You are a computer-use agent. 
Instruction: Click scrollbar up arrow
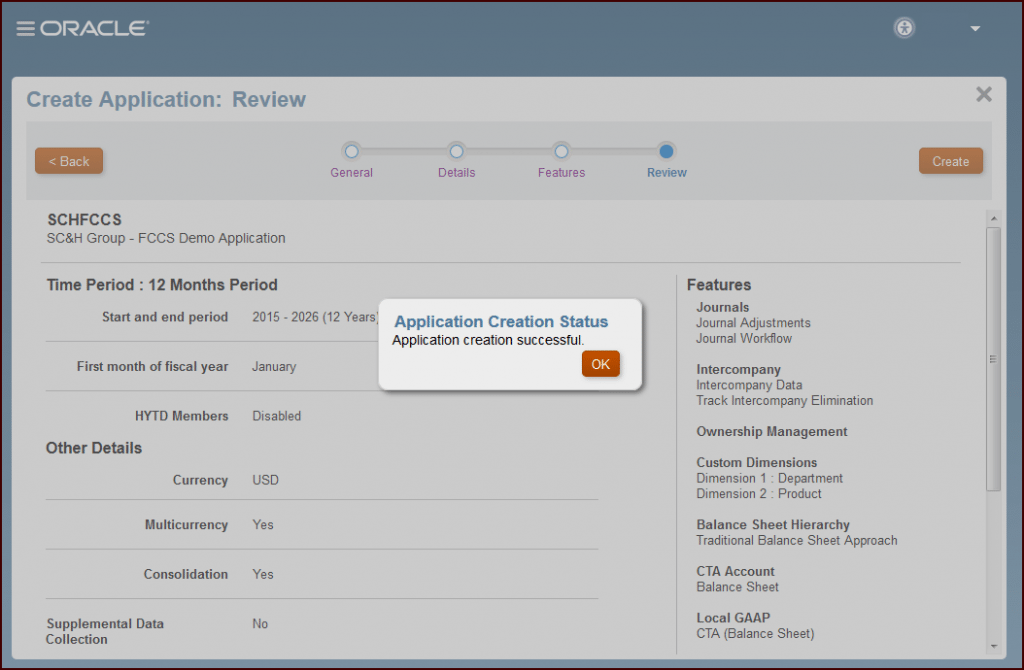(993, 218)
